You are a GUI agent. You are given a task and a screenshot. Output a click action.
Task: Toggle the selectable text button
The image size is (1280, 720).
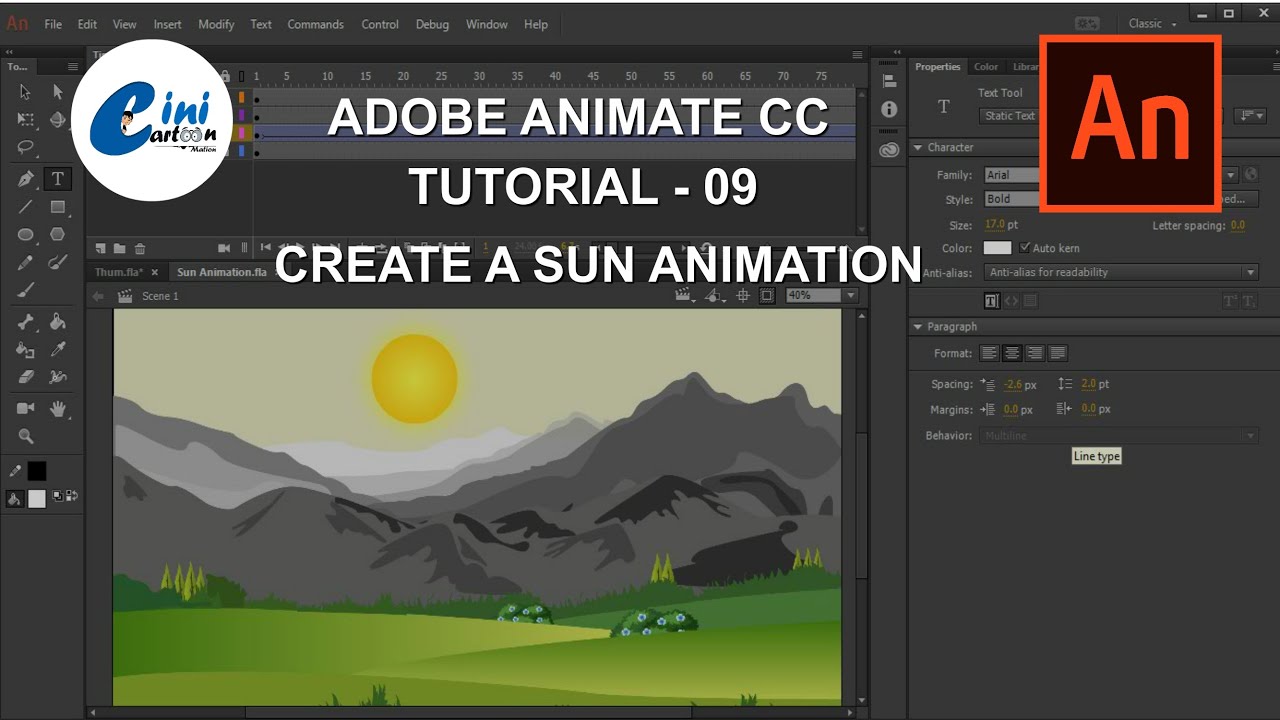click(x=992, y=300)
